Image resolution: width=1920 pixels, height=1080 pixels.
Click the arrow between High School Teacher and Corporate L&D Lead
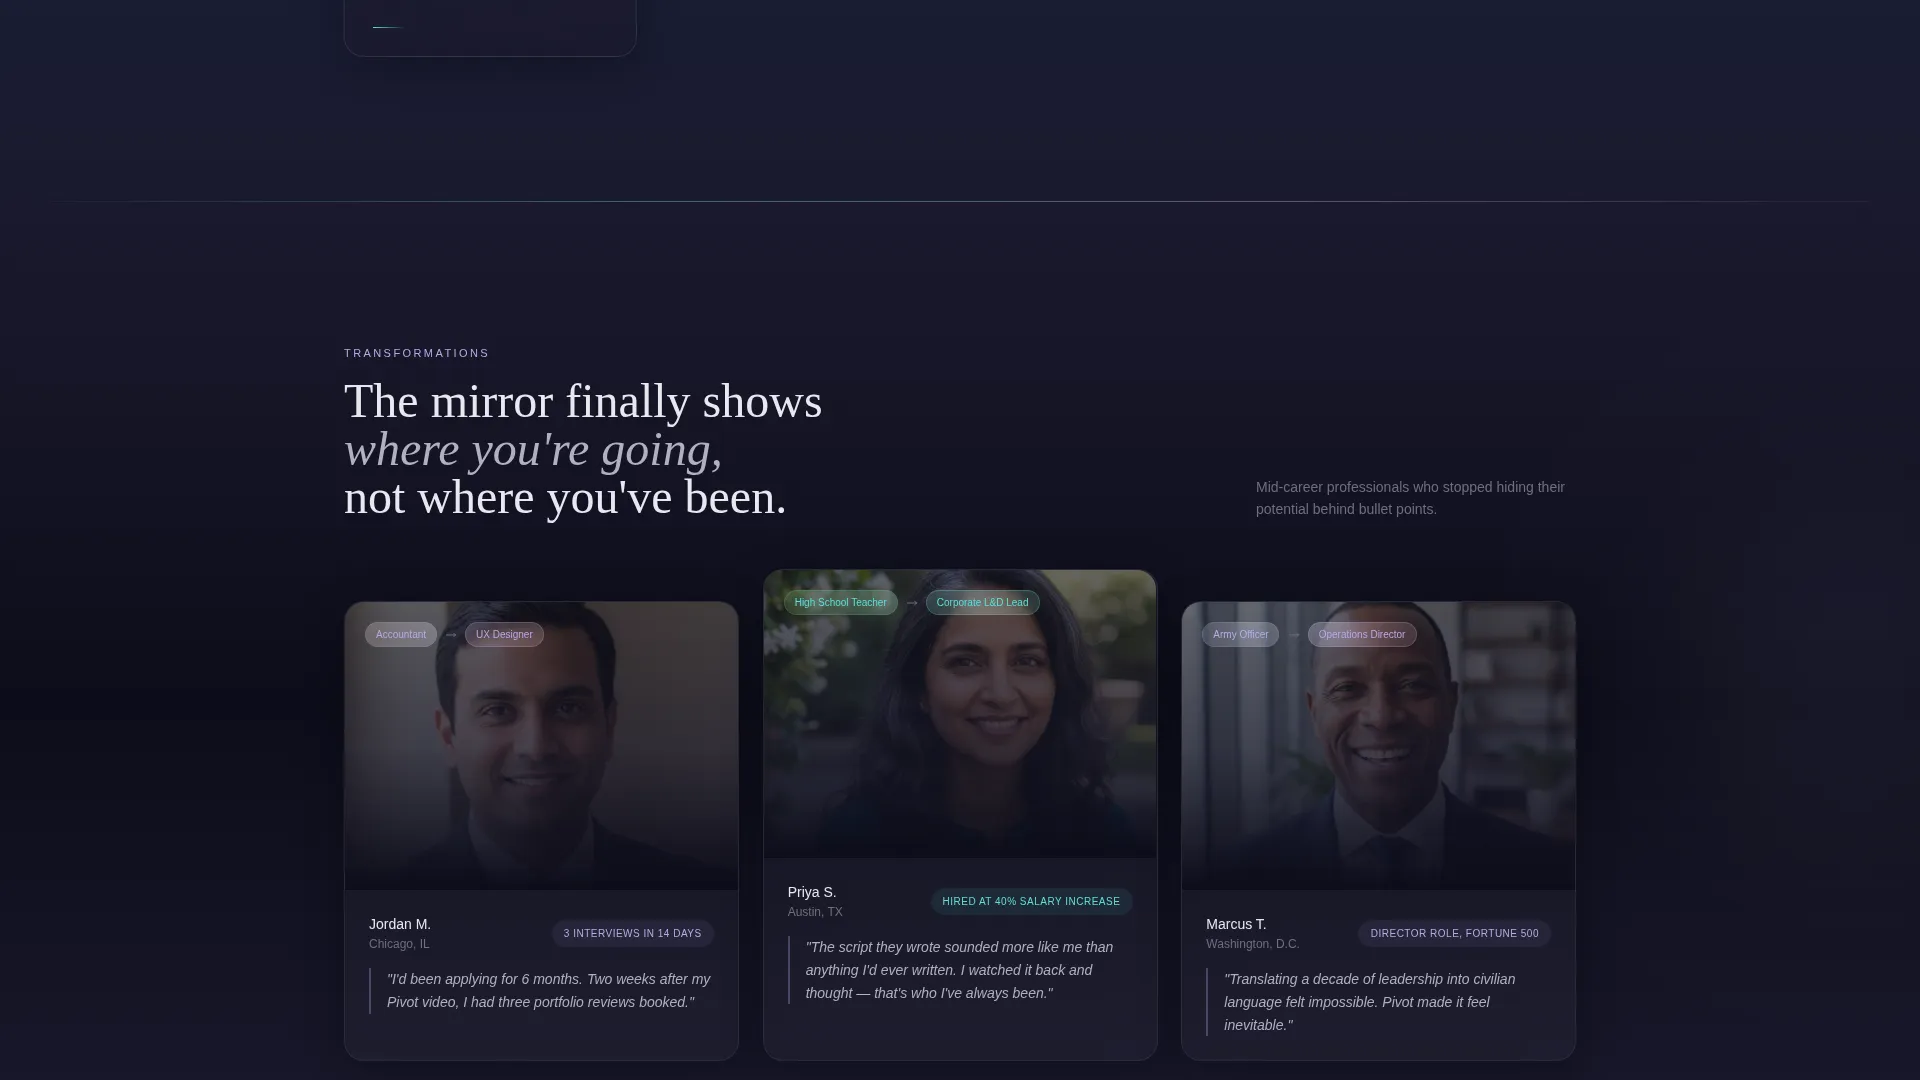click(912, 603)
